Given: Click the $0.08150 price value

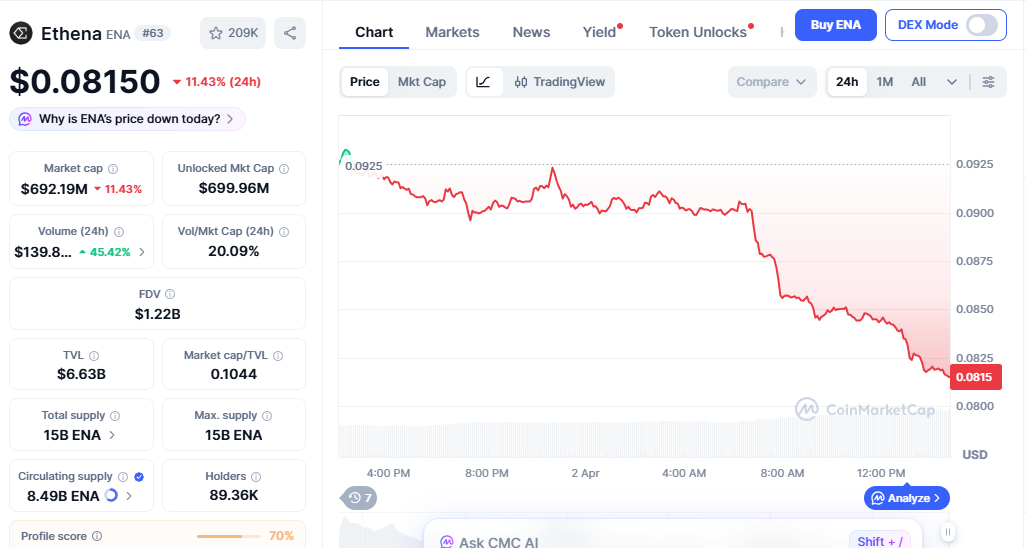Looking at the screenshot, I should [84, 82].
